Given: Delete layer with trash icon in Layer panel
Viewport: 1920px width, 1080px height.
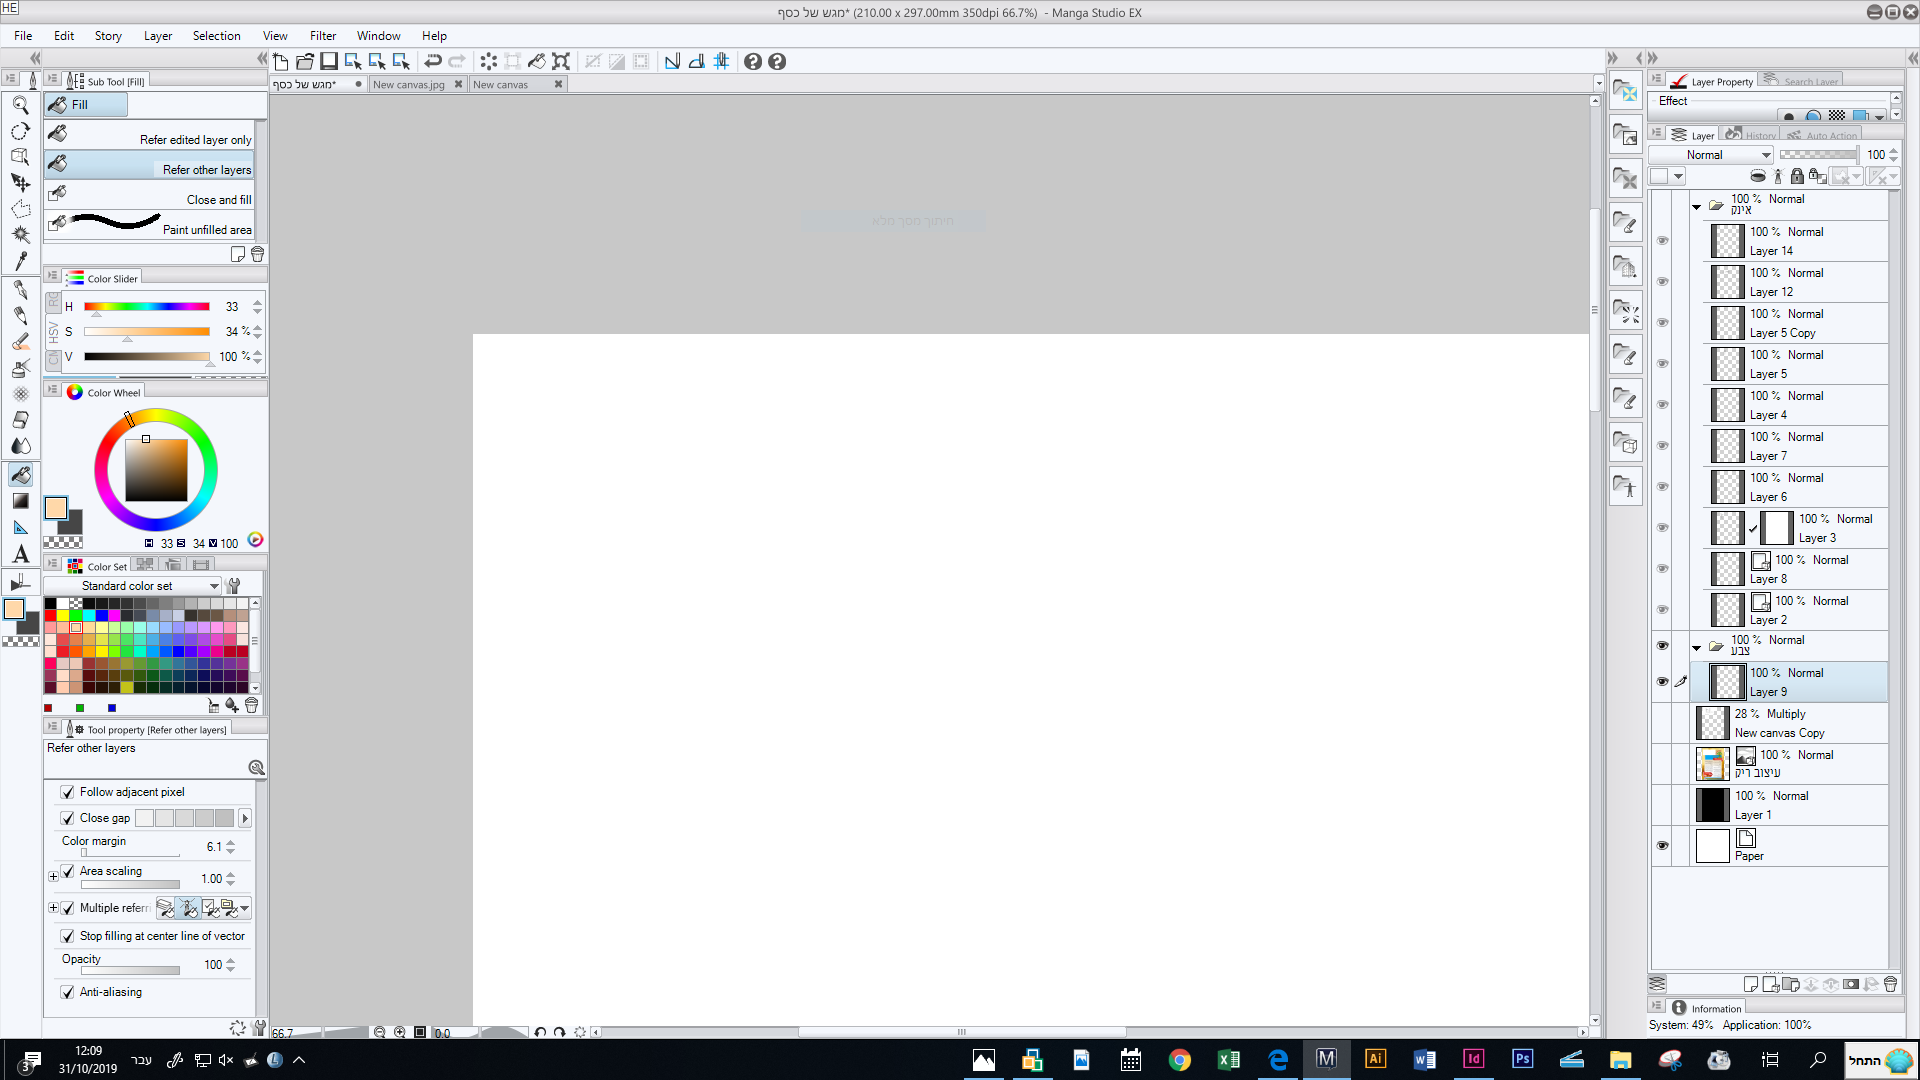Looking at the screenshot, I should [x=1890, y=984].
